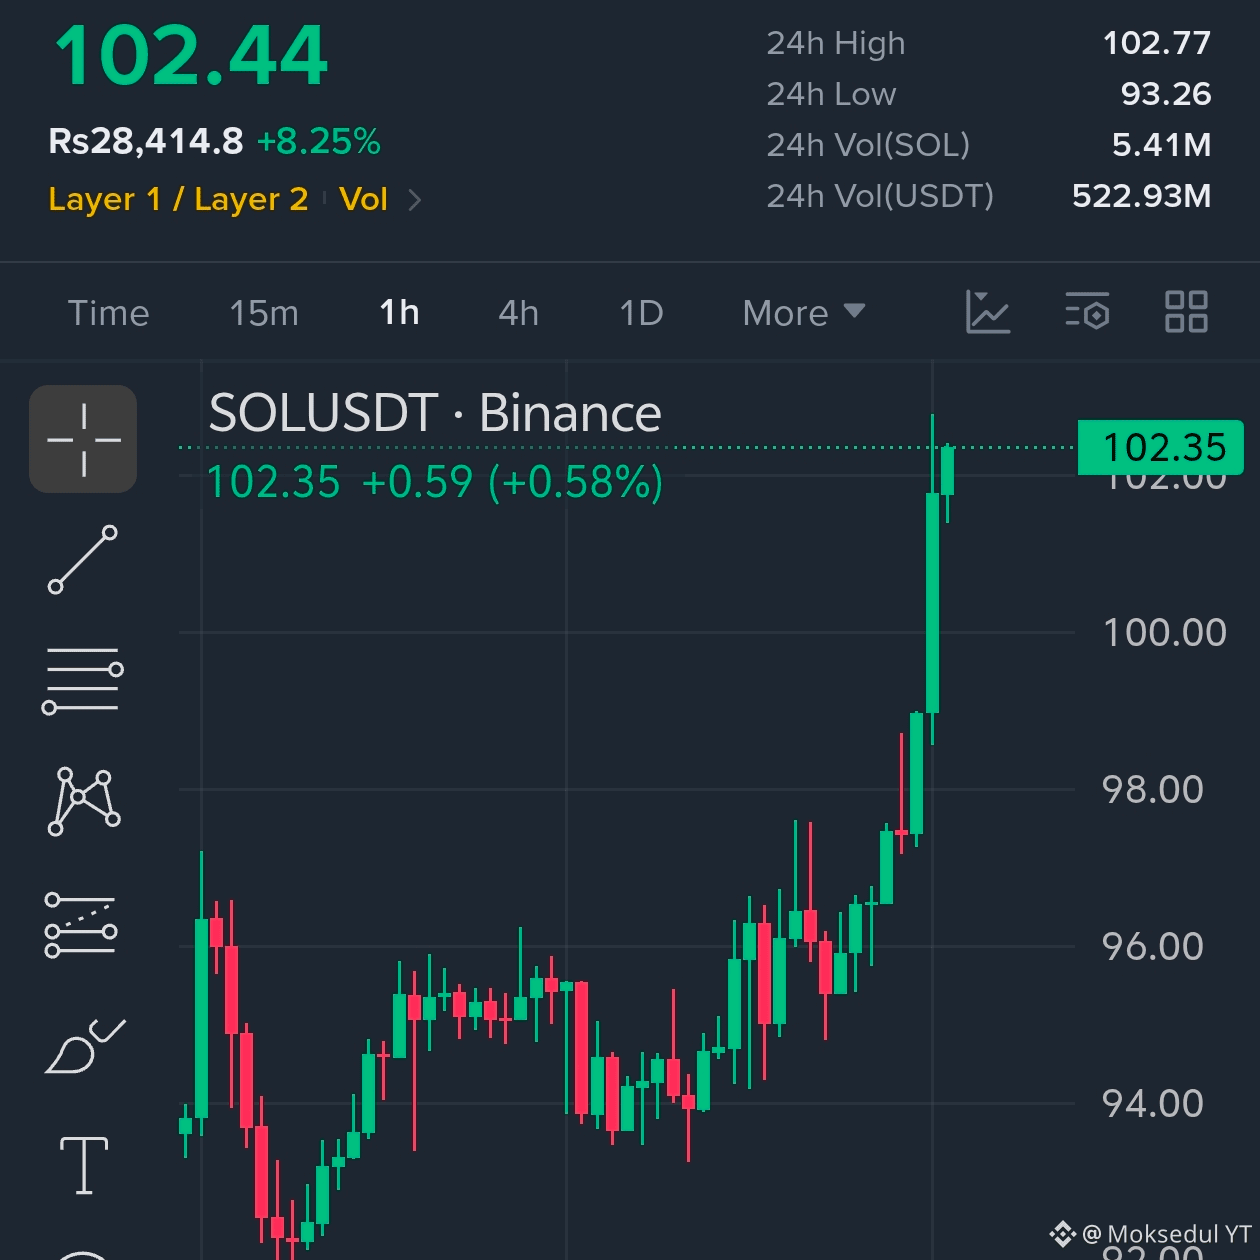Switch to Time chart view
Image resolution: width=1260 pixels, height=1260 pixels.
108,313
